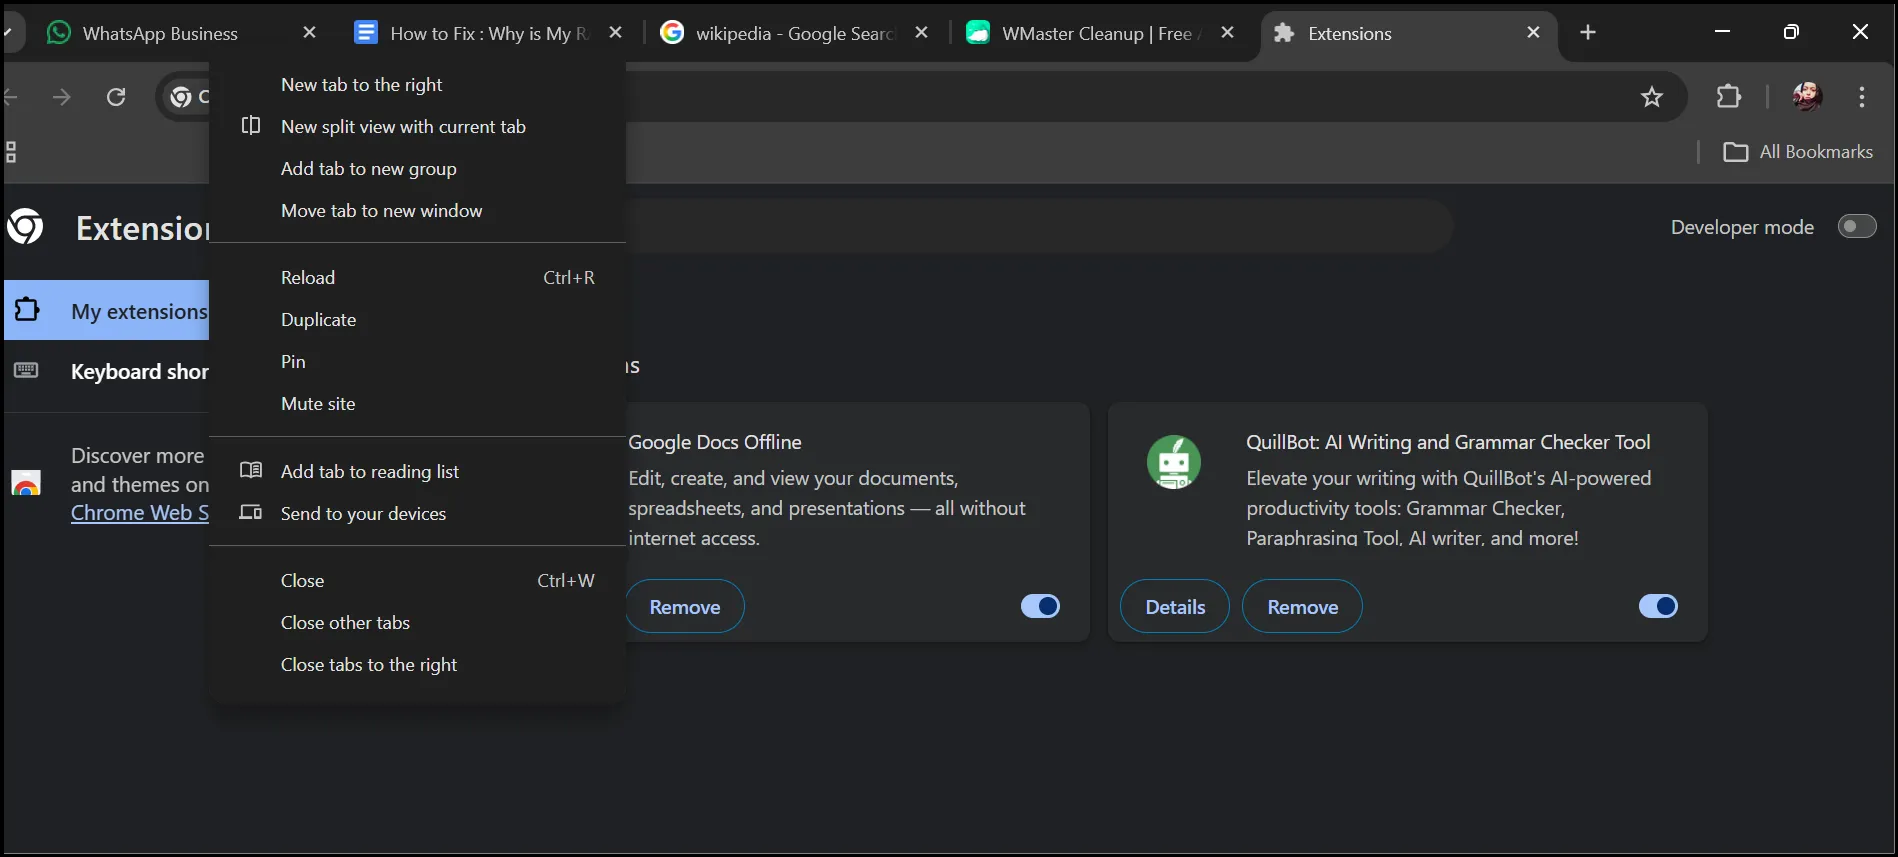This screenshot has width=1898, height=857.
Task: Close the How to Fix tab
Action: point(616,32)
